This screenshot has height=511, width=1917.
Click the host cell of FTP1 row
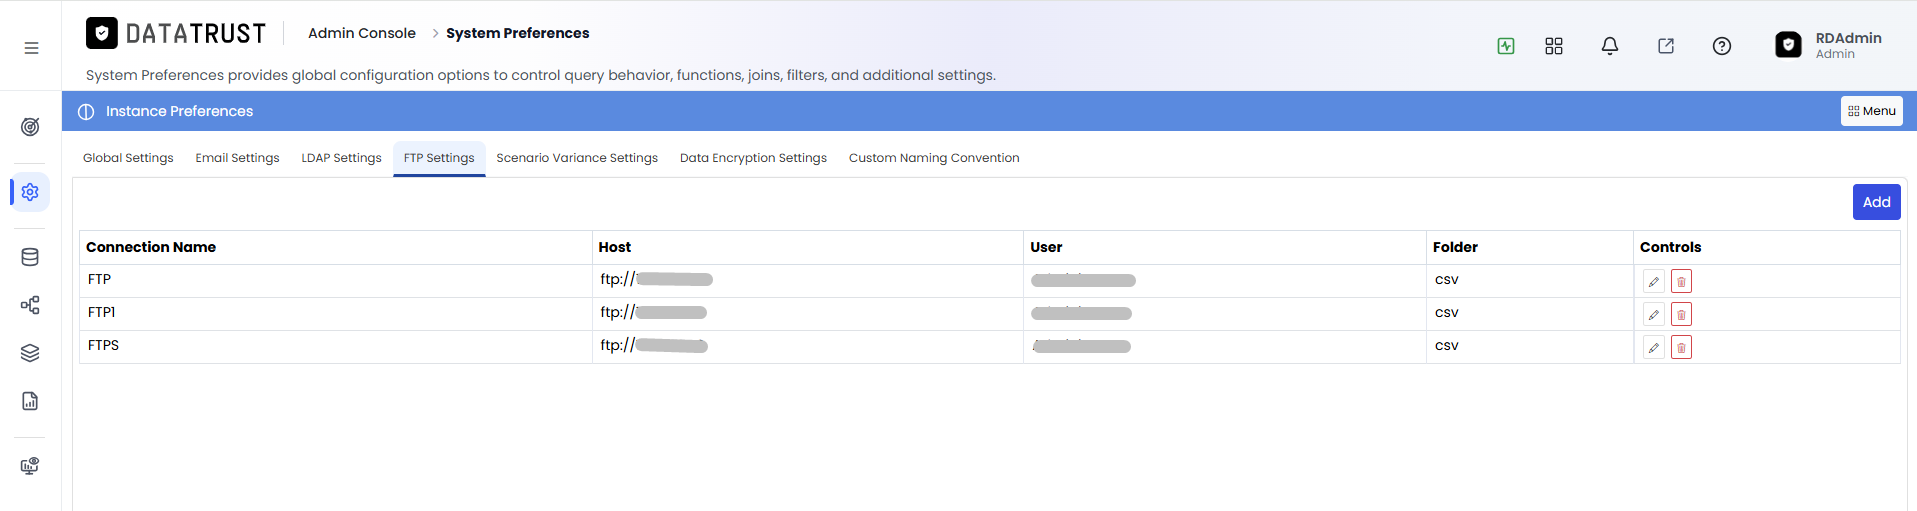pos(808,313)
